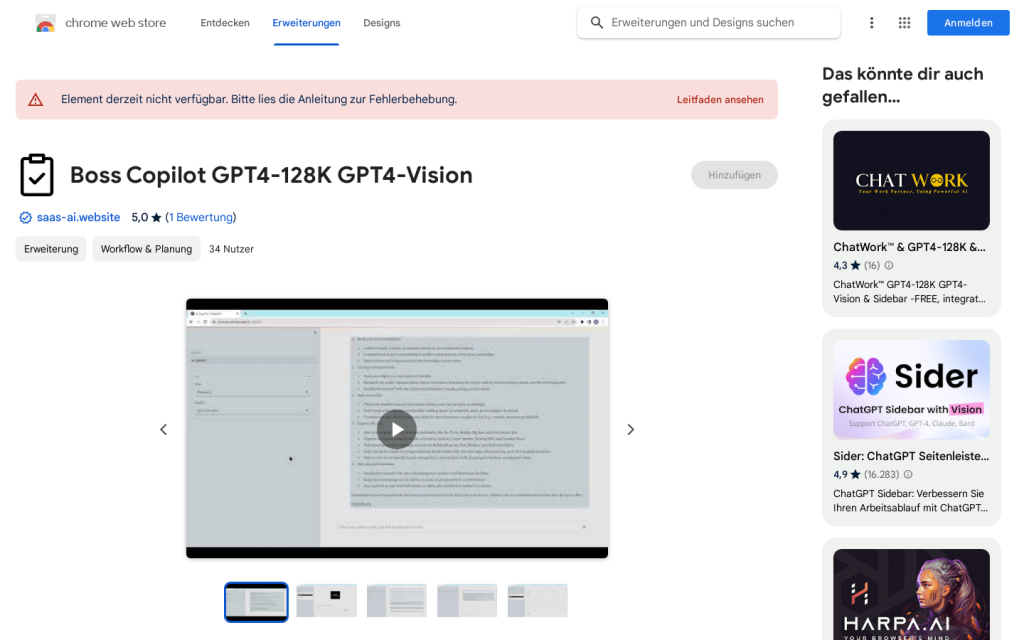
Task: Play the extension preview video
Action: 397,429
